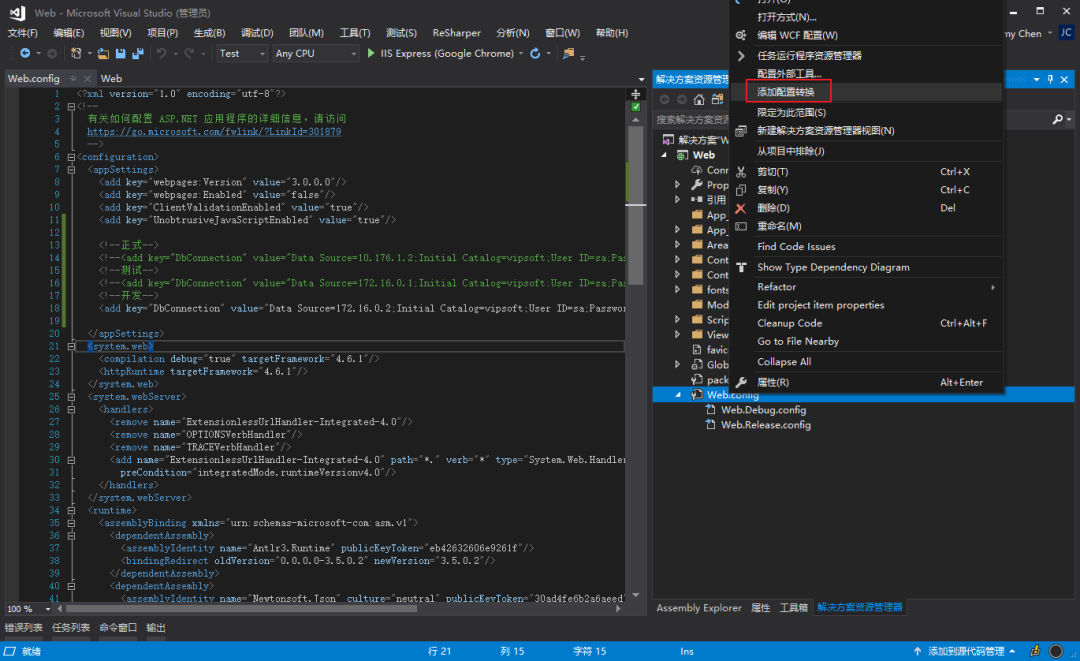The height and width of the screenshot is (661, 1080).
Task: Click the Find in Files toolbar icon
Action: click(x=568, y=53)
